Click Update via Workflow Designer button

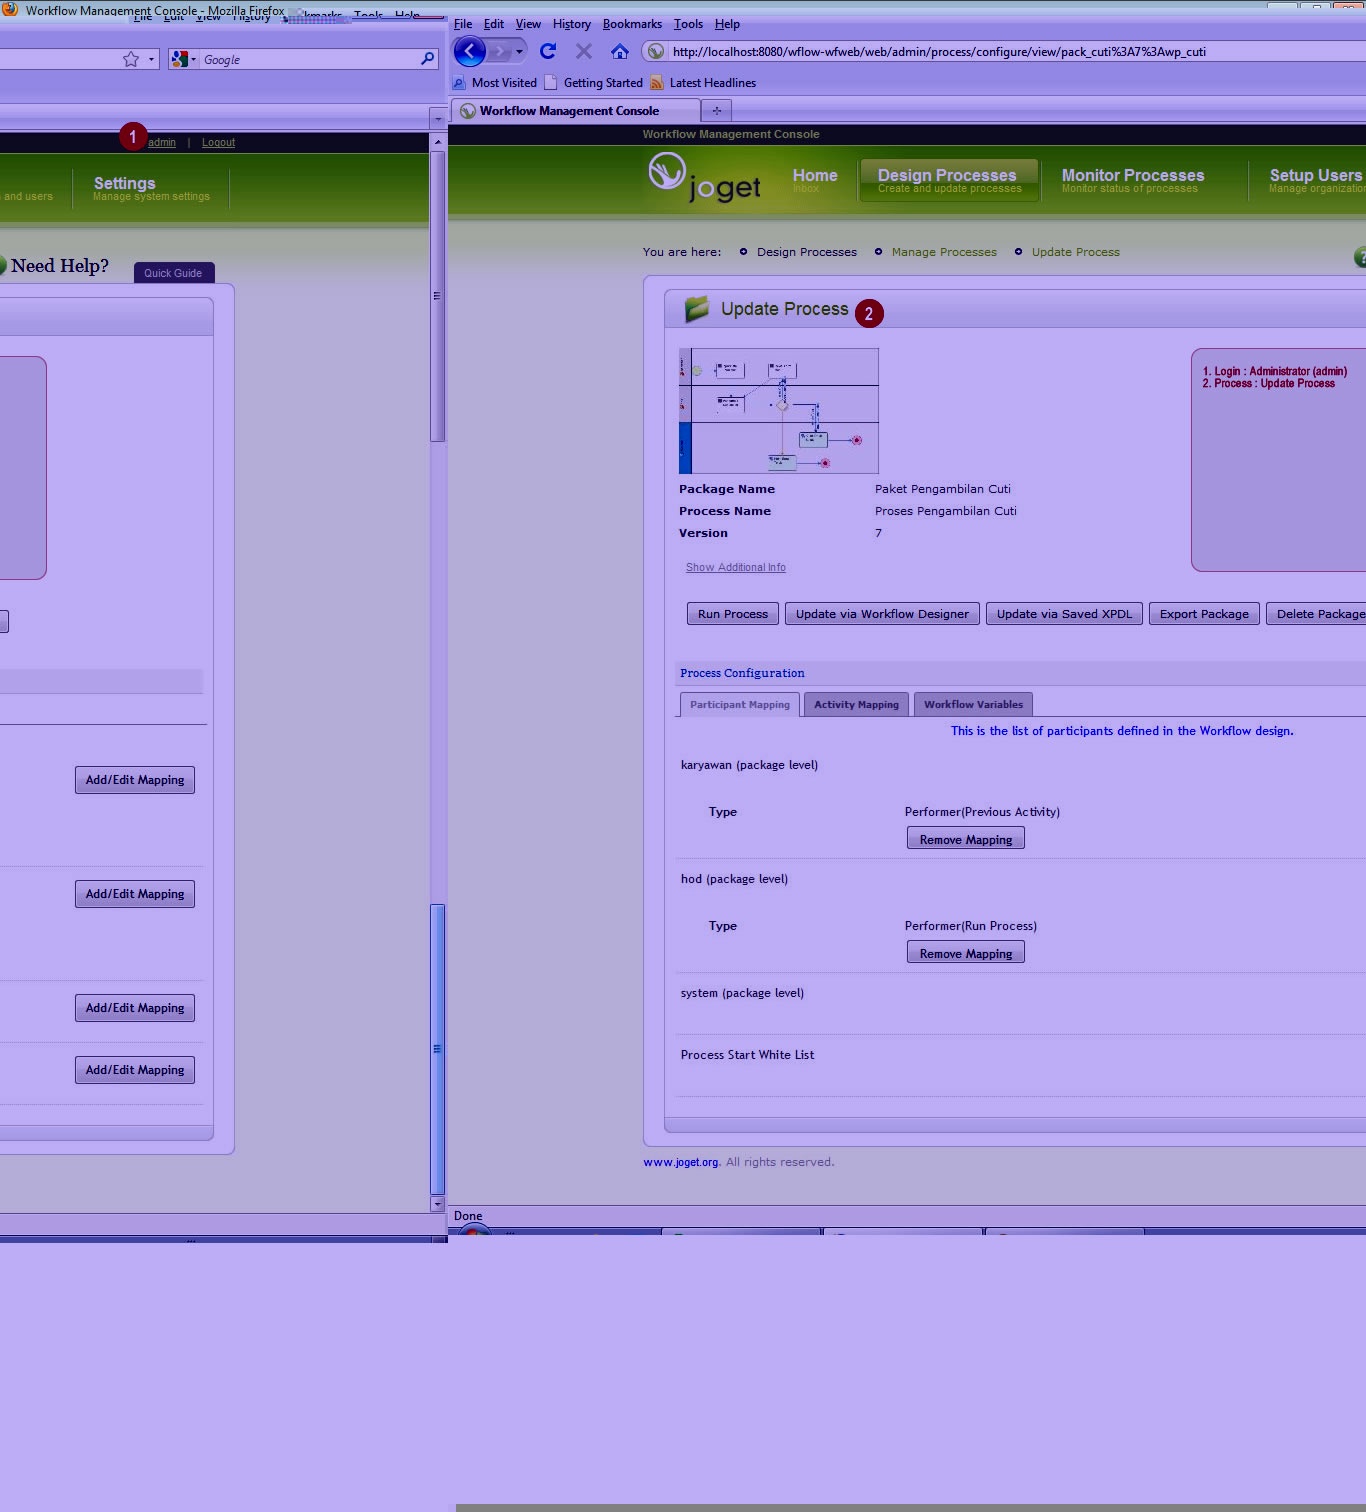(882, 614)
